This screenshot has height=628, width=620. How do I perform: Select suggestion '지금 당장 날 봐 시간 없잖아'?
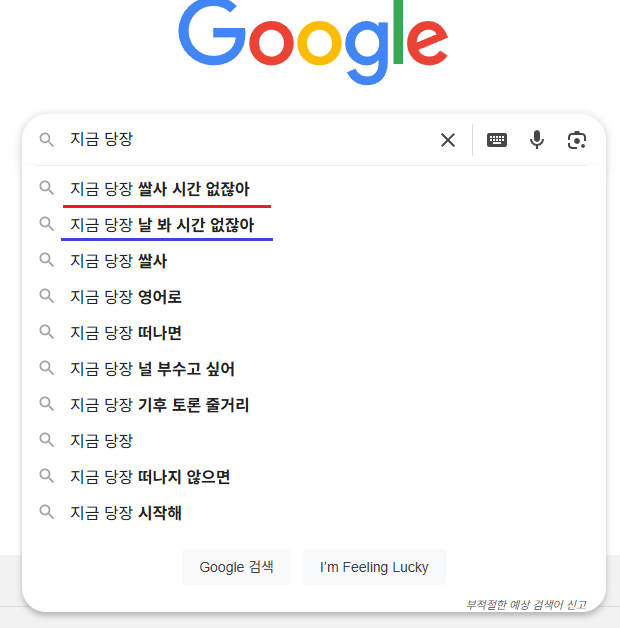point(314,225)
